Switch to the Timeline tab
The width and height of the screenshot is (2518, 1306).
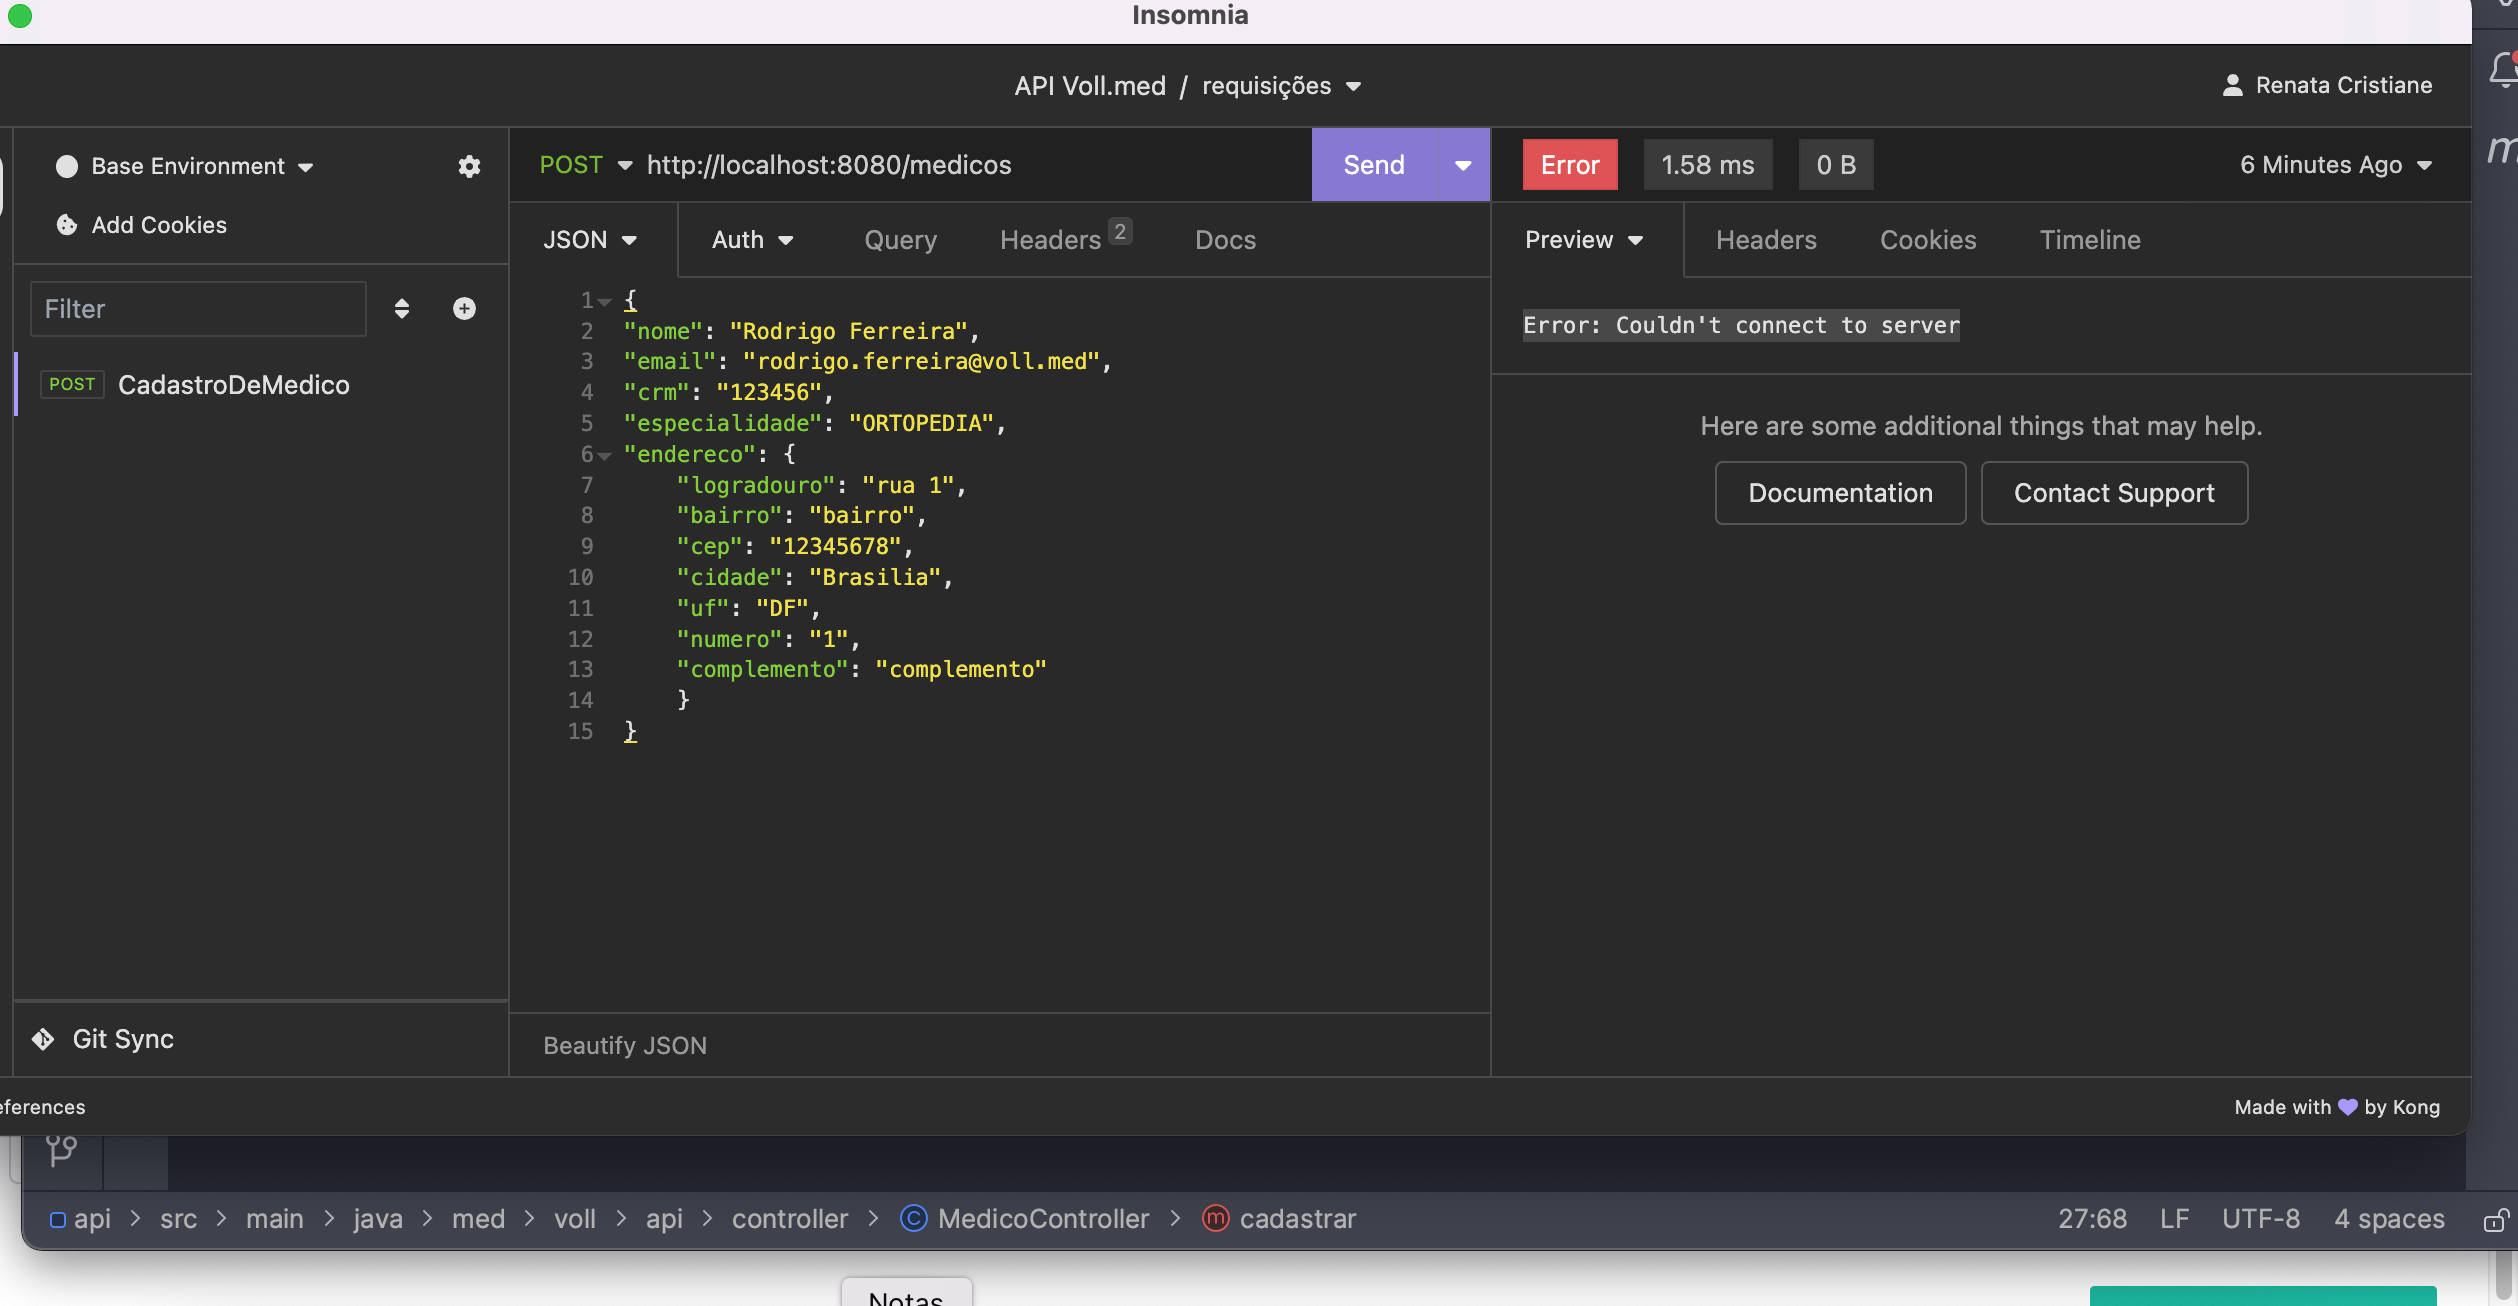2088,238
